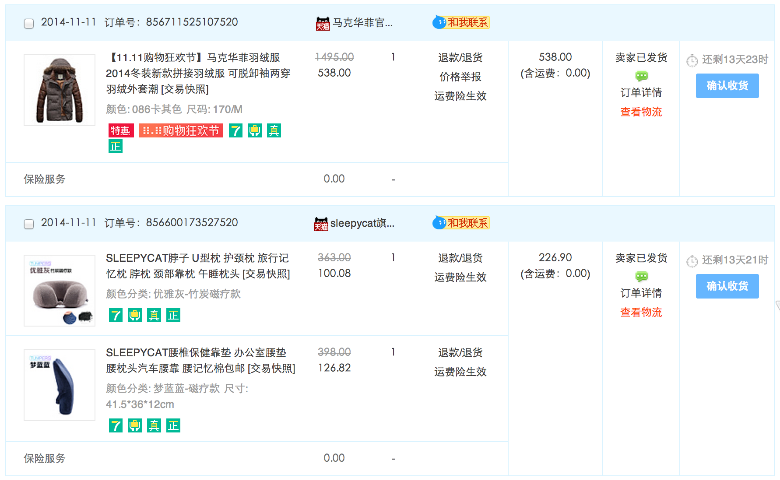This screenshot has height=480, width=780.
Task: Request 退款/退货 for the 腰椎保健靠垫
Action: (x=460, y=353)
